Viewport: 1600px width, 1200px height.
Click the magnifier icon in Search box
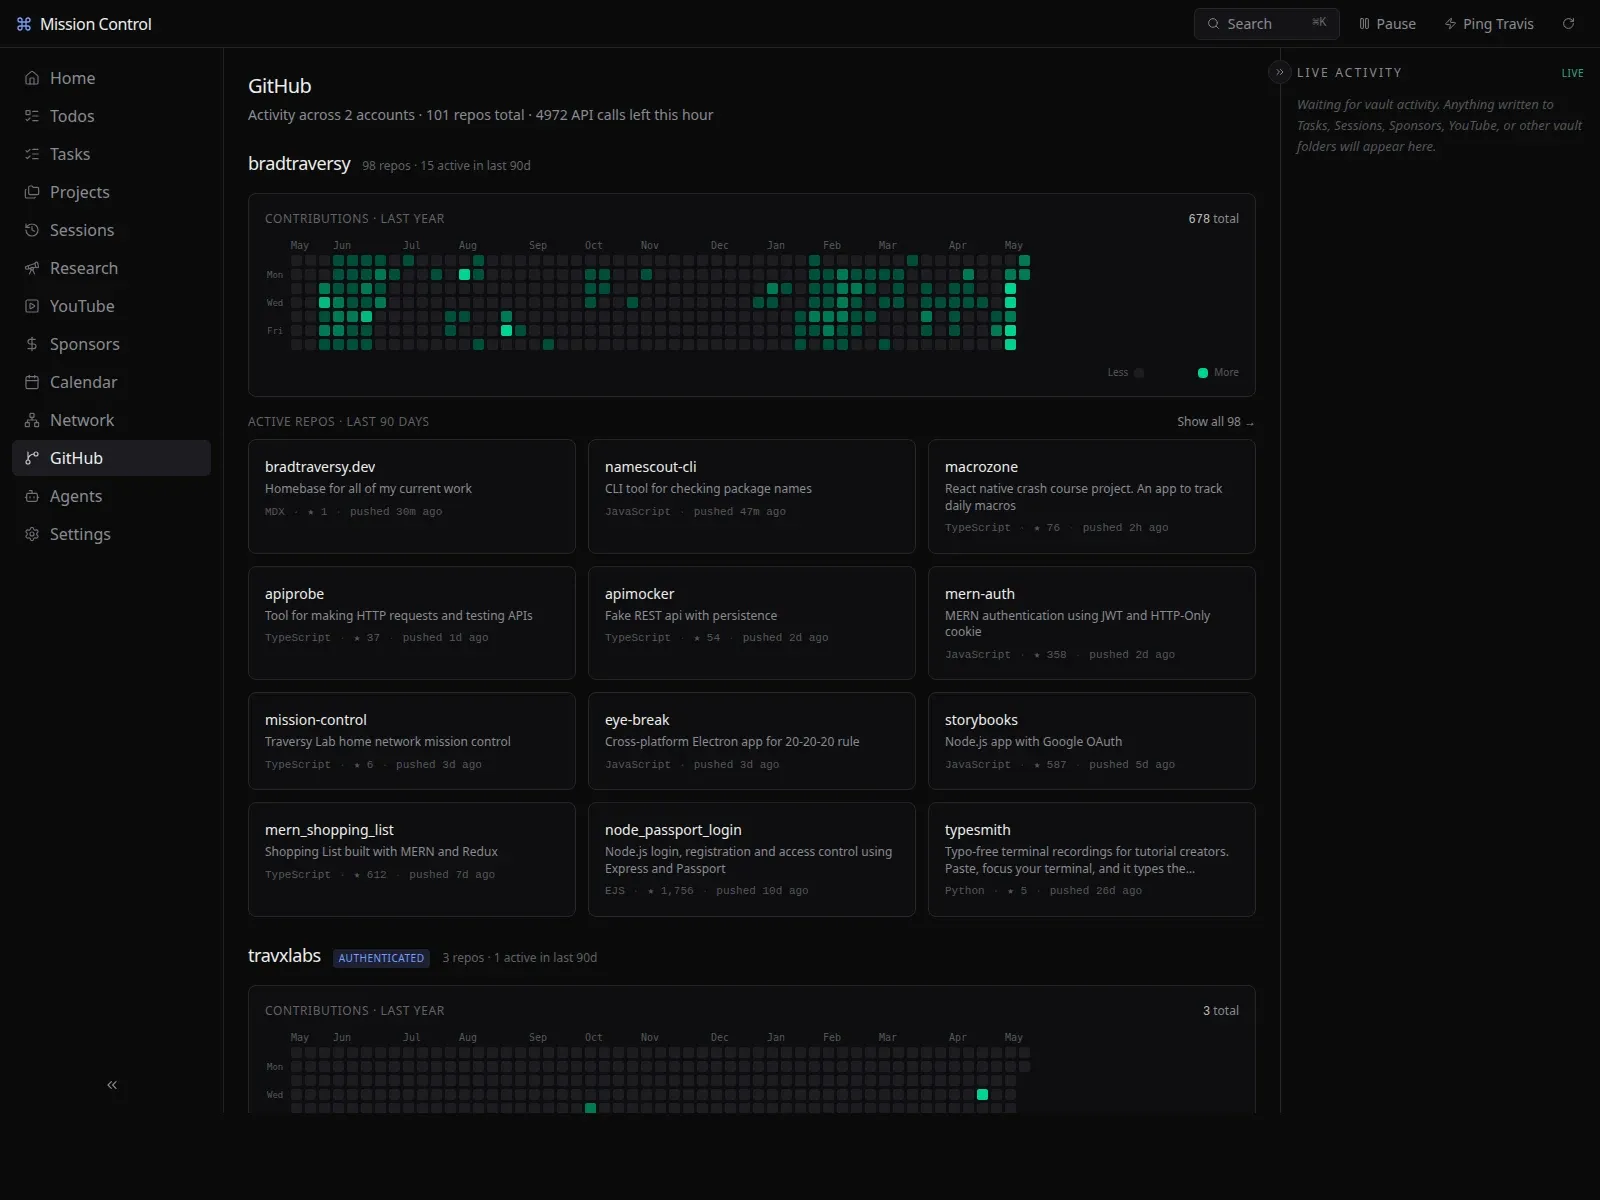click(x=1213, y=24)
